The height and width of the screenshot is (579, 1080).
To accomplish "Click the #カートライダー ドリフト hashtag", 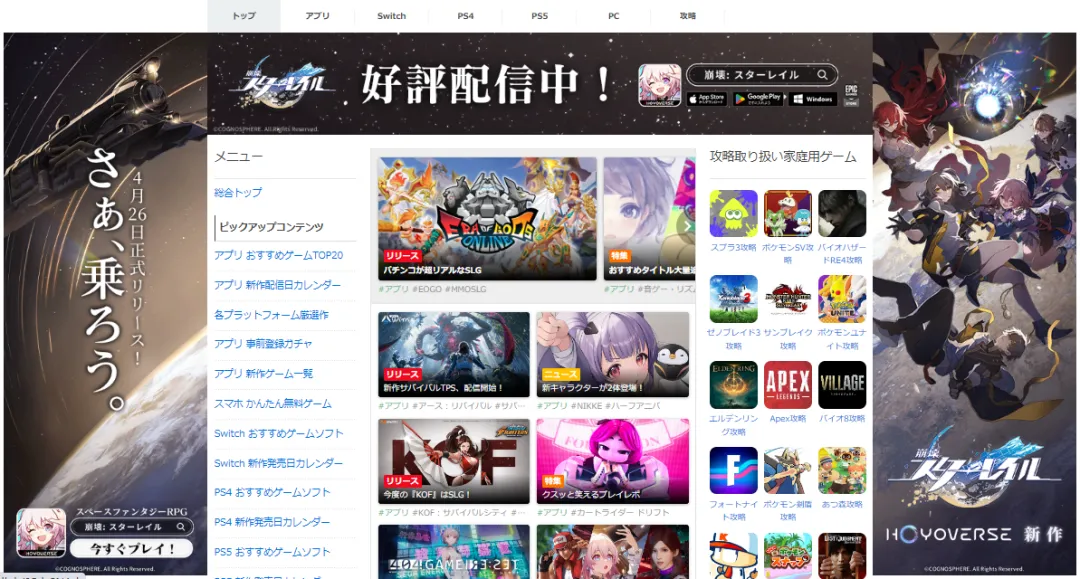I will tap(620, 513).
